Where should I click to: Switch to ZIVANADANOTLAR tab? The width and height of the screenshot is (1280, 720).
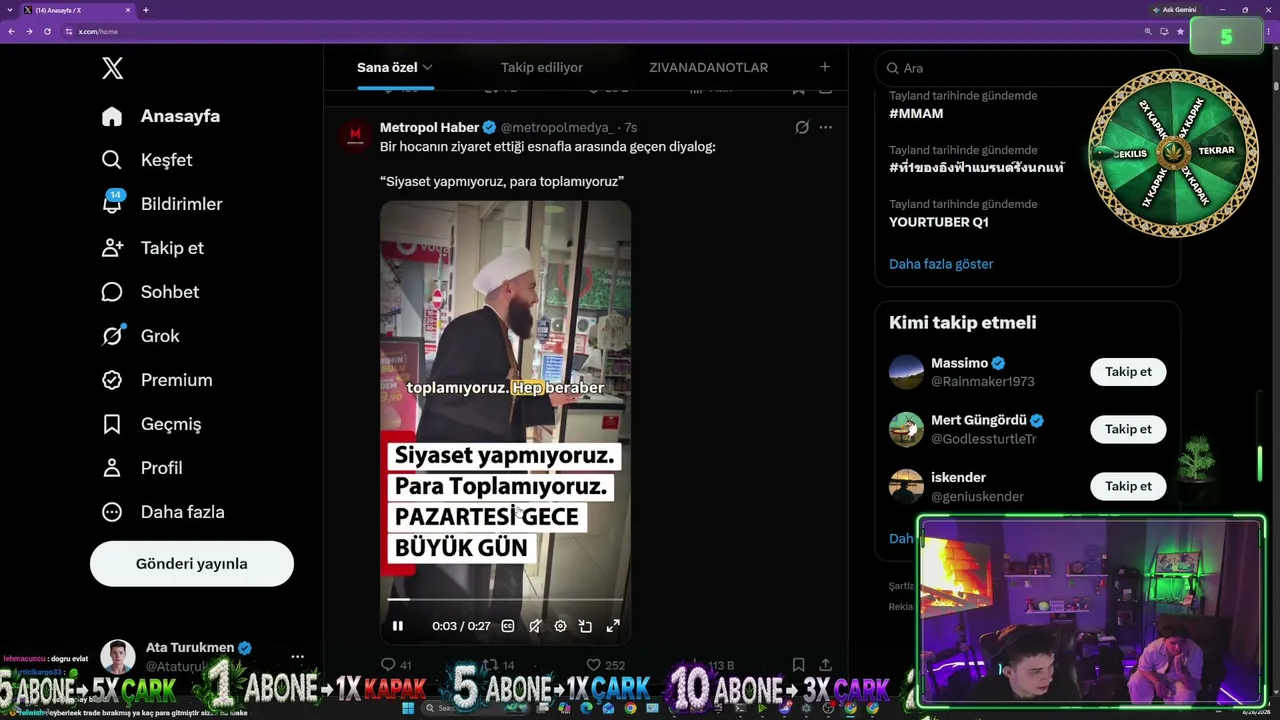click(708, 67)
